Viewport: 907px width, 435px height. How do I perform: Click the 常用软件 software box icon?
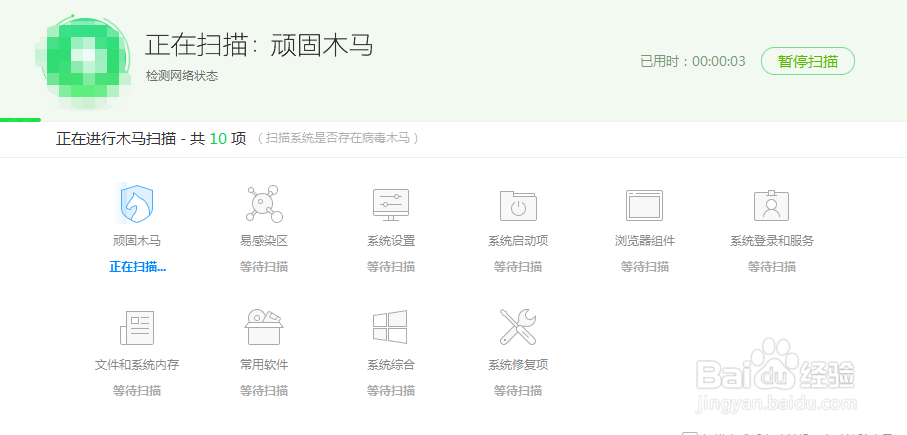264,327
